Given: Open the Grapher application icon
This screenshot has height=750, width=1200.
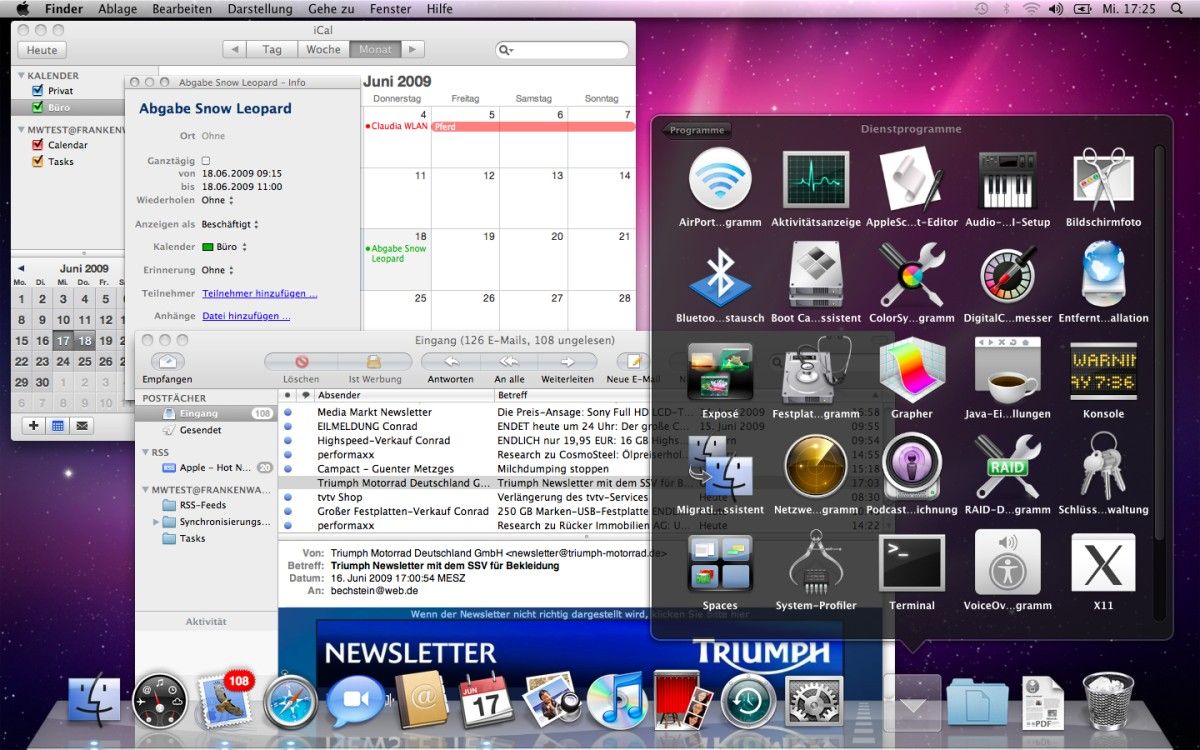Looking at the screenshot, I should (x=911, y=371).
